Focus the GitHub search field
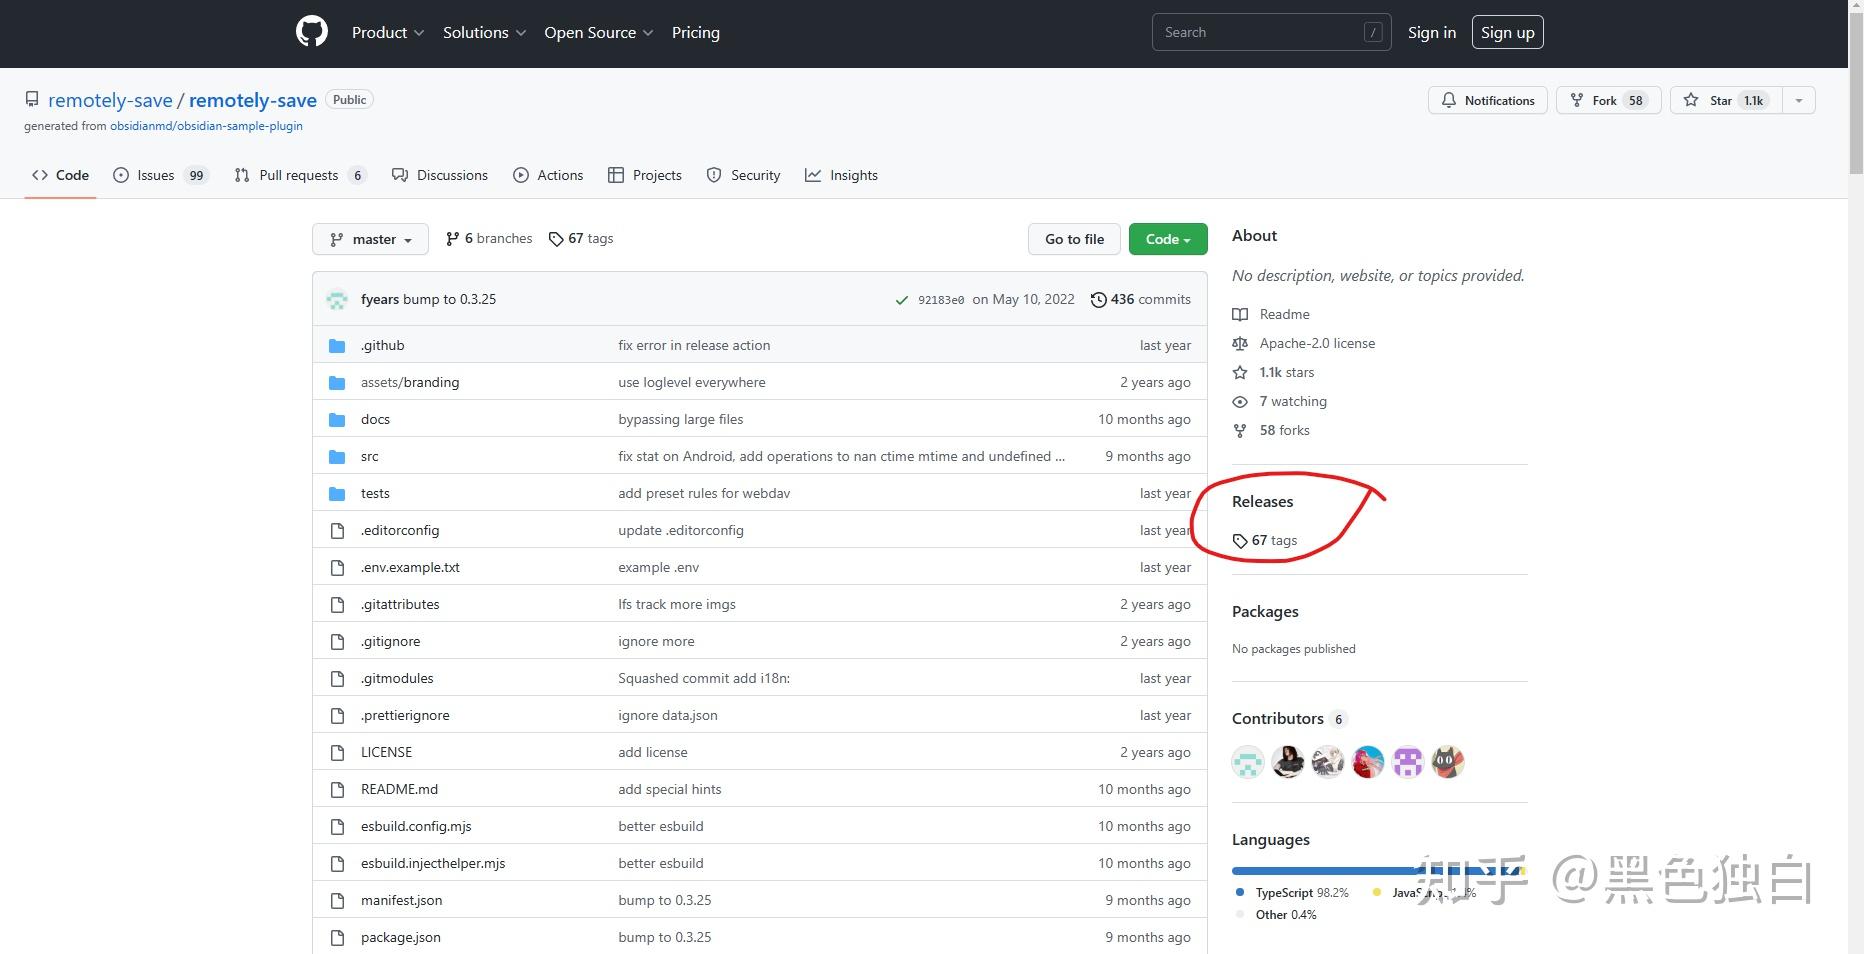 click(1271, 32)
